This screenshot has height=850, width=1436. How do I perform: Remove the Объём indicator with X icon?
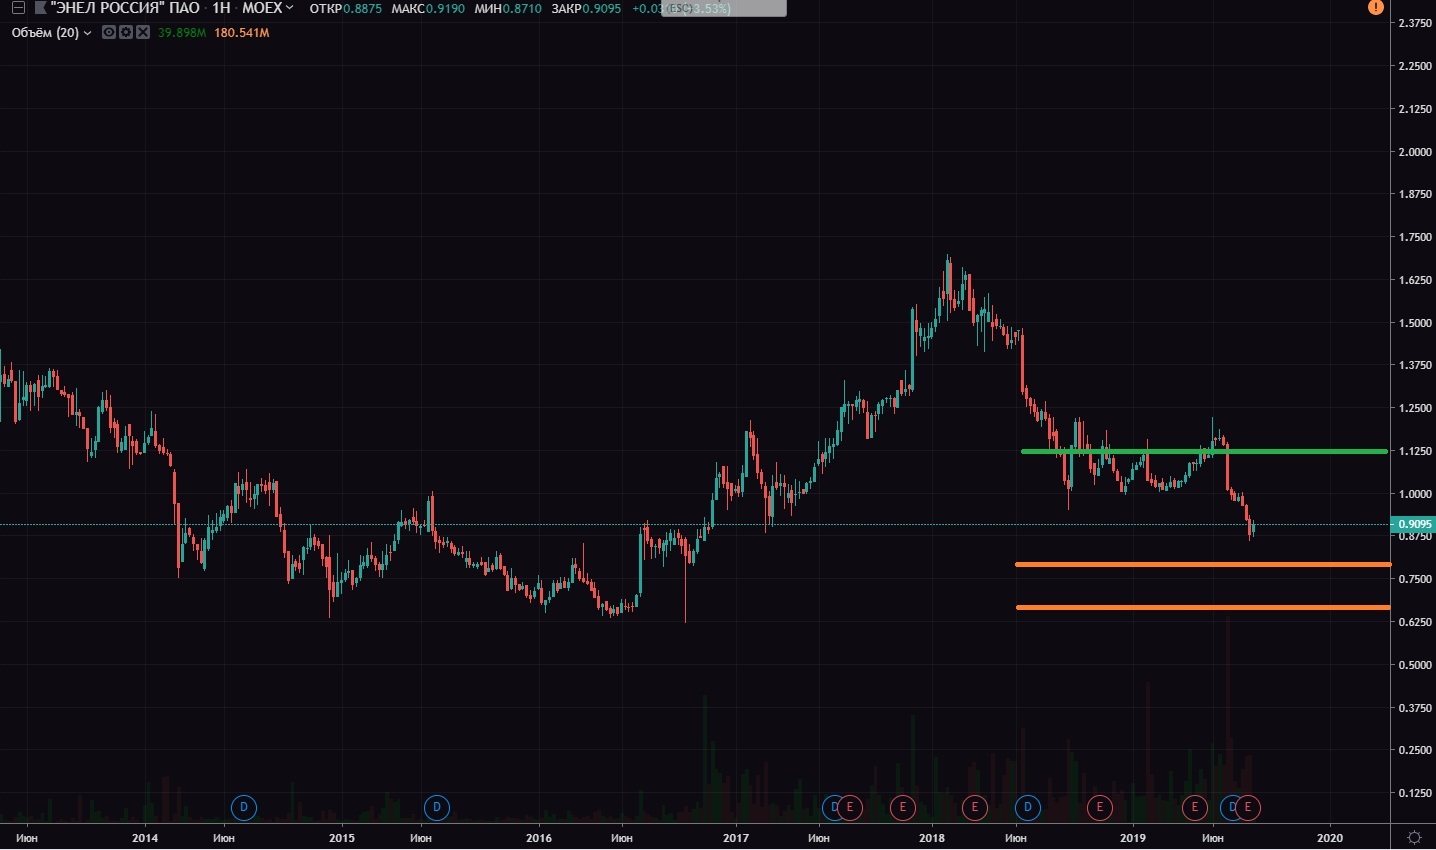[x=142, y=33]
